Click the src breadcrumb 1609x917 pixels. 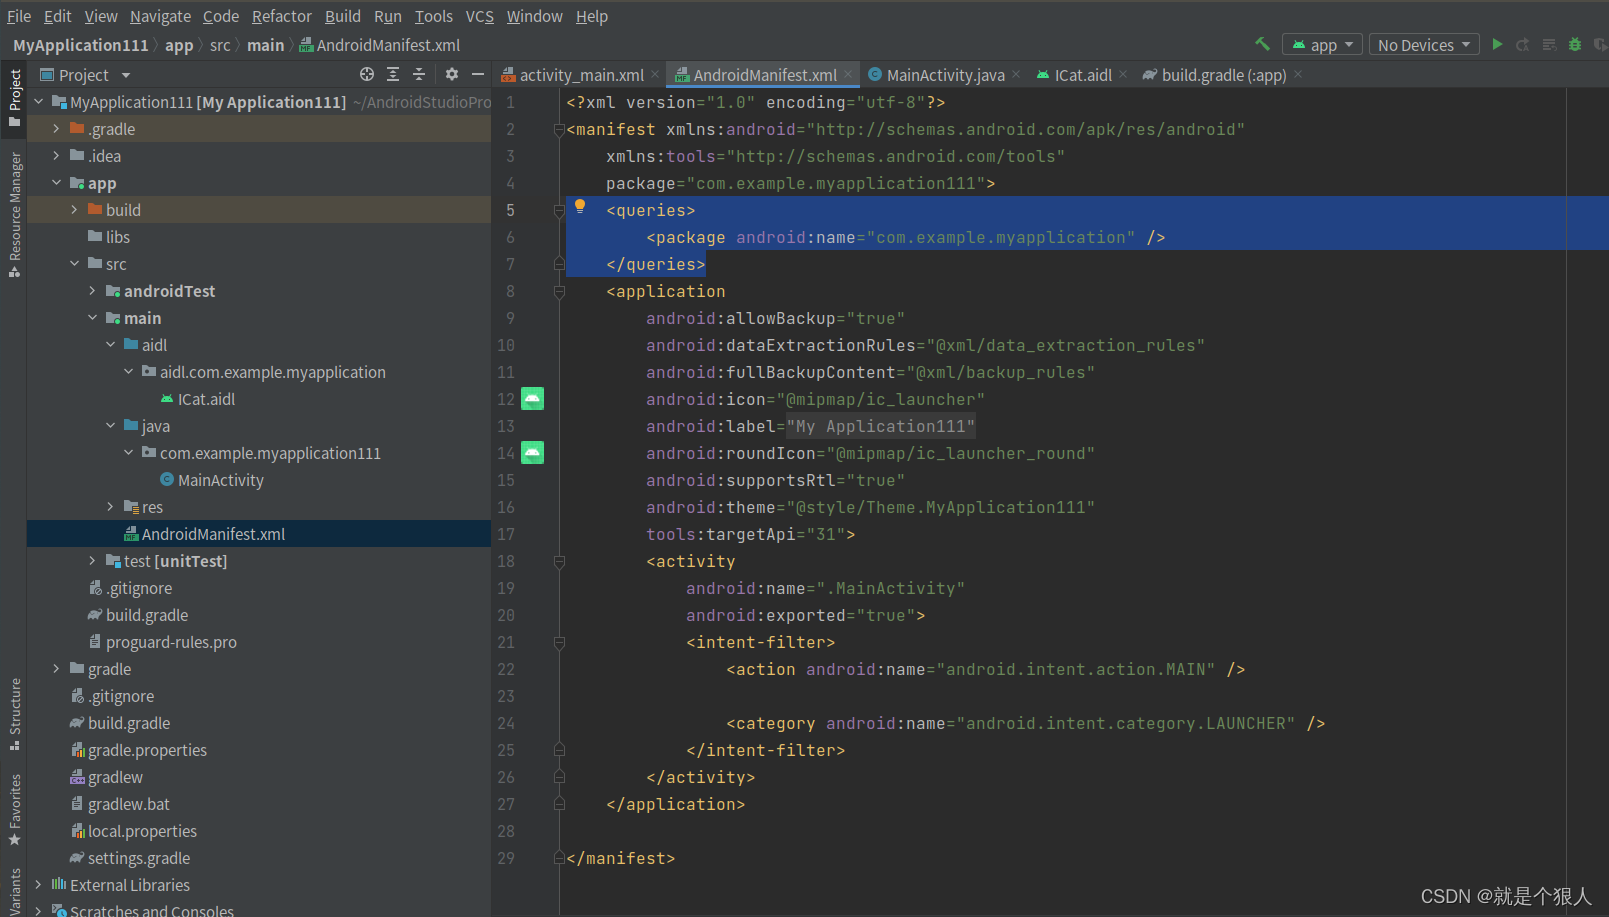point(220,45)
